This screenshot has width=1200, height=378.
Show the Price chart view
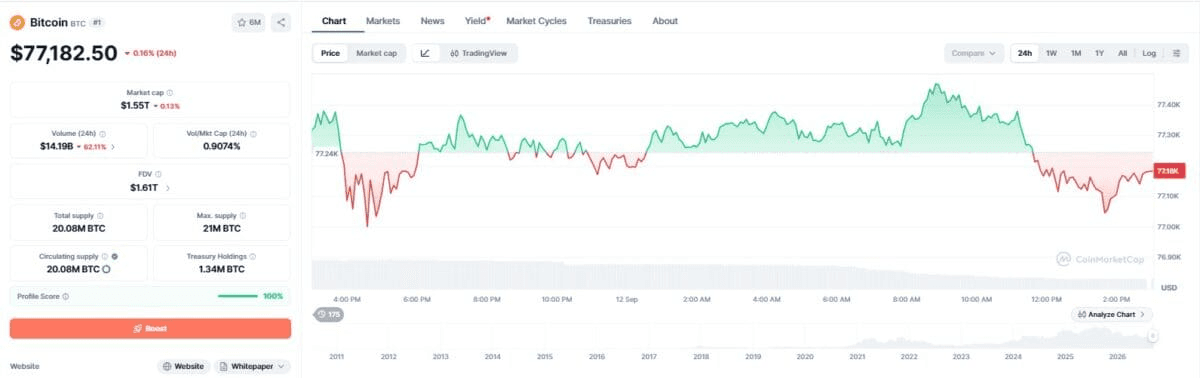[330, 53]
